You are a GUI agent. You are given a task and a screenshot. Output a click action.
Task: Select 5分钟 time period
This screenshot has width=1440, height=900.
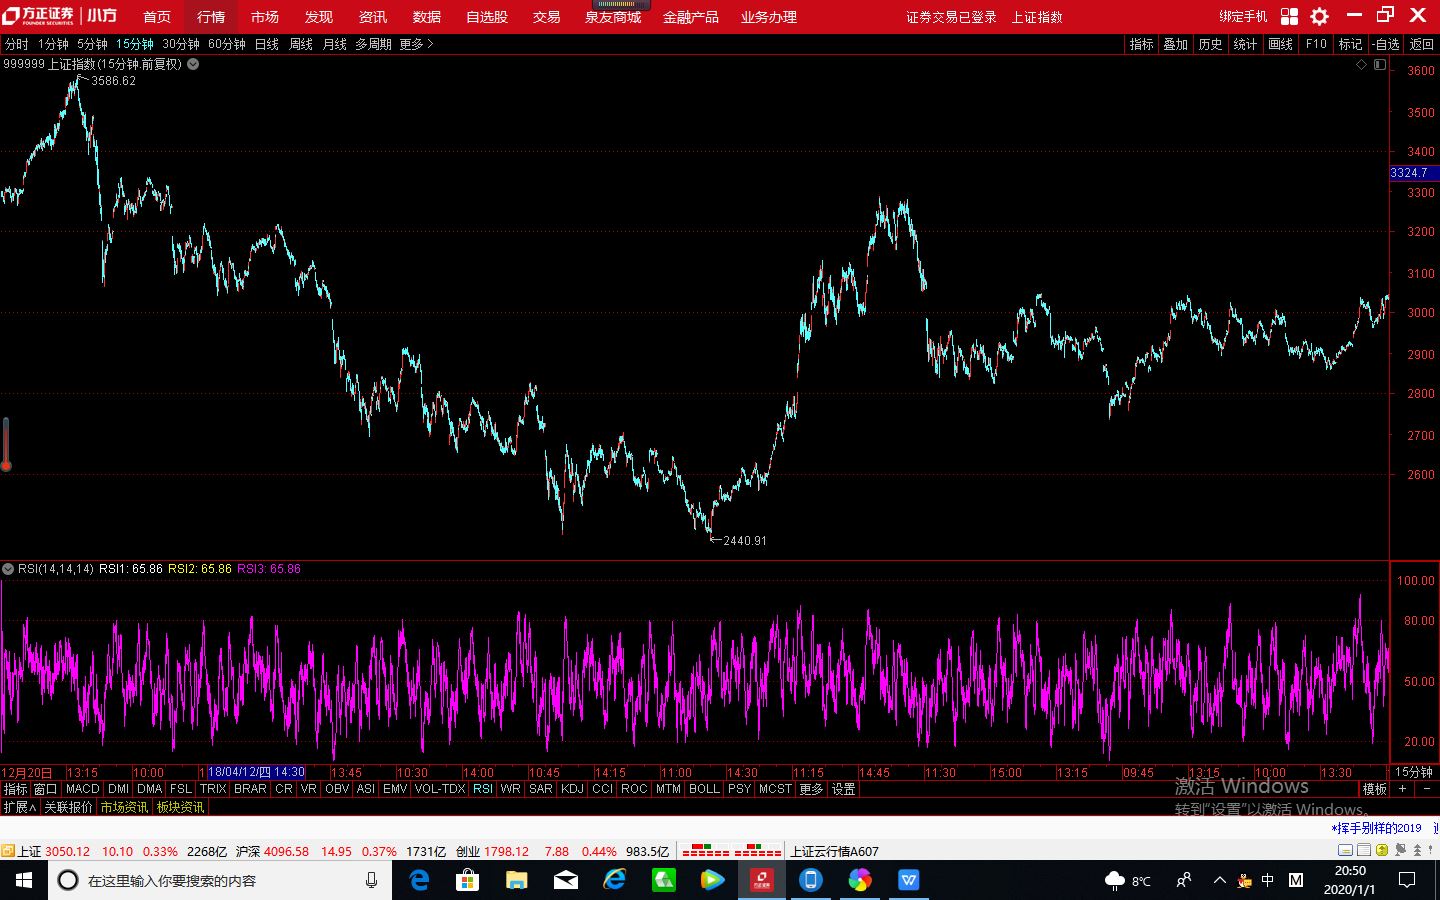pos(91,44)
